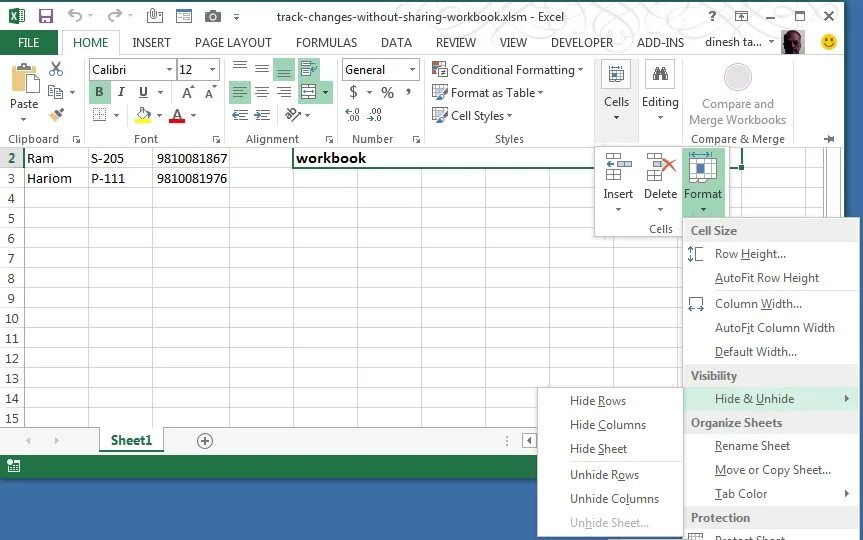
Task: Apply Comma Style number format
Action: tap(408, 92)
